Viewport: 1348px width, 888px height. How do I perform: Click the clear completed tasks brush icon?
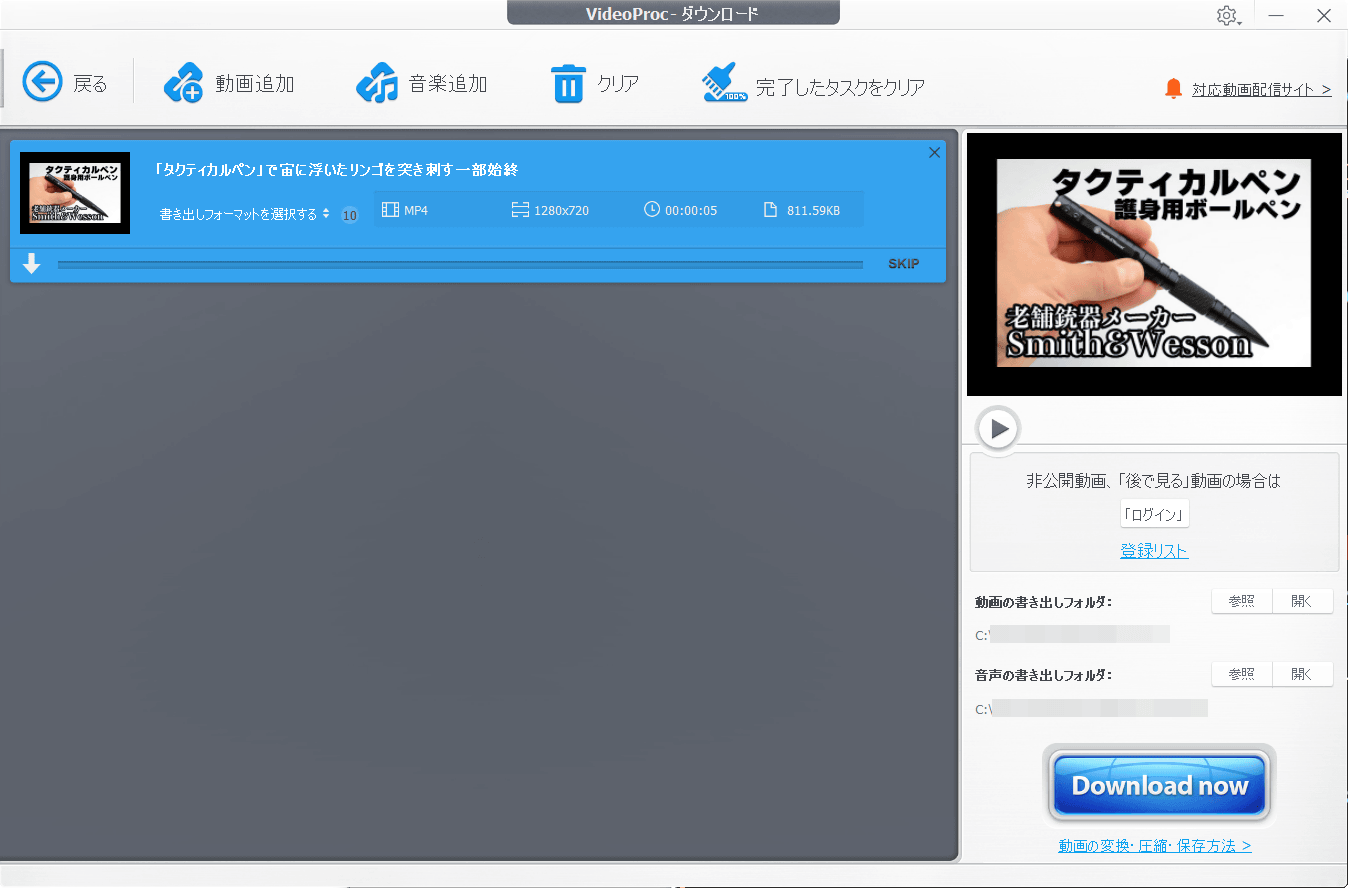pyautogui.click(x=724, y=84)
